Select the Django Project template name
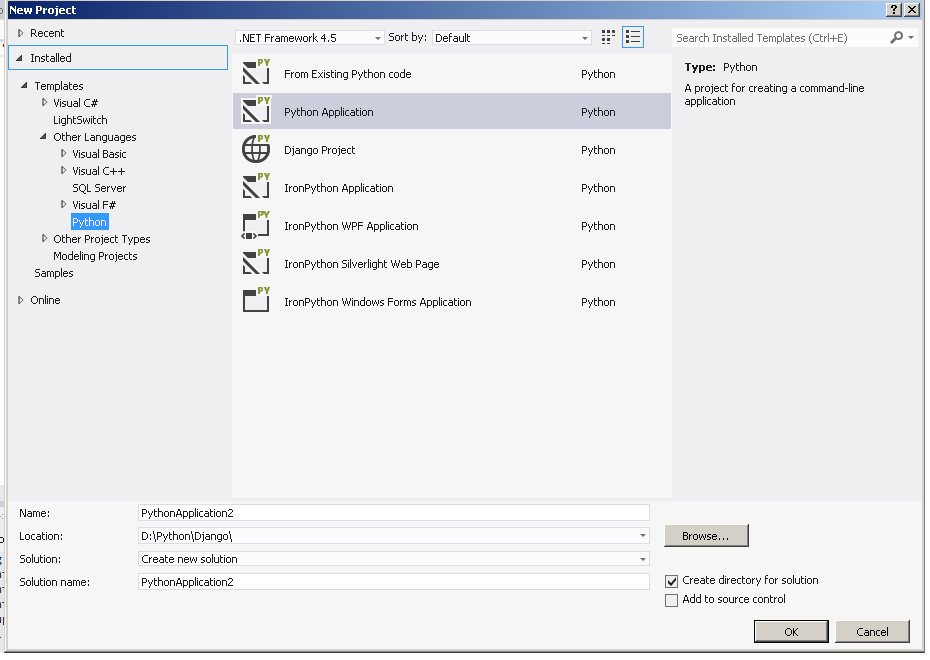 [x=320, y=150]
